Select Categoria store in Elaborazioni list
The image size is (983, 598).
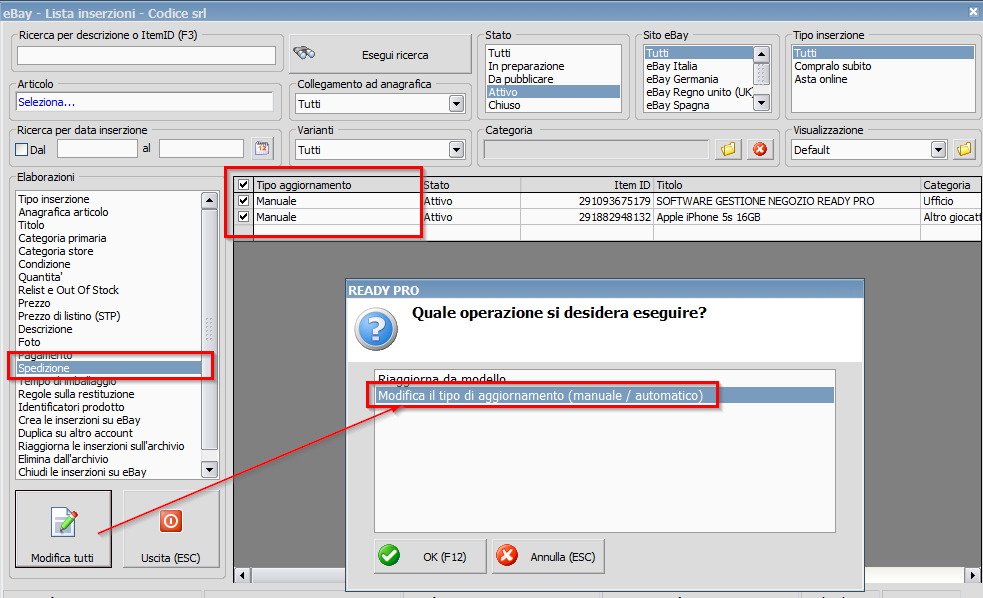coord(109,251)
